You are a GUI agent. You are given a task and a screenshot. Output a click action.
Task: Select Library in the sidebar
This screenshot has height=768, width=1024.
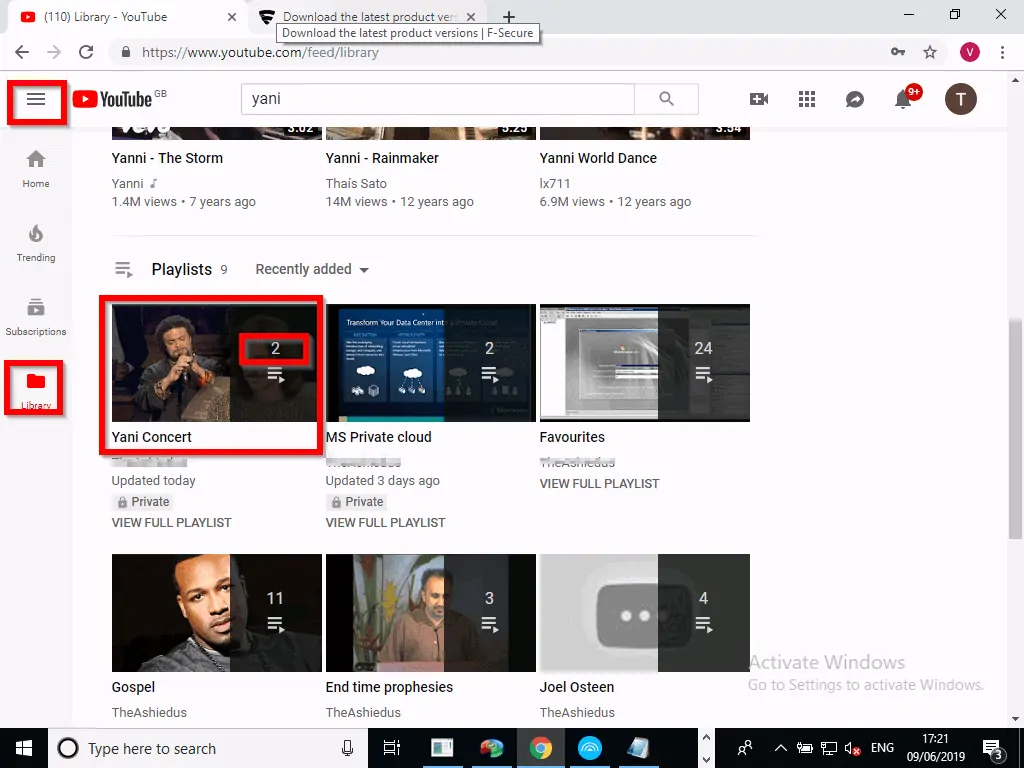pos(36,389)
